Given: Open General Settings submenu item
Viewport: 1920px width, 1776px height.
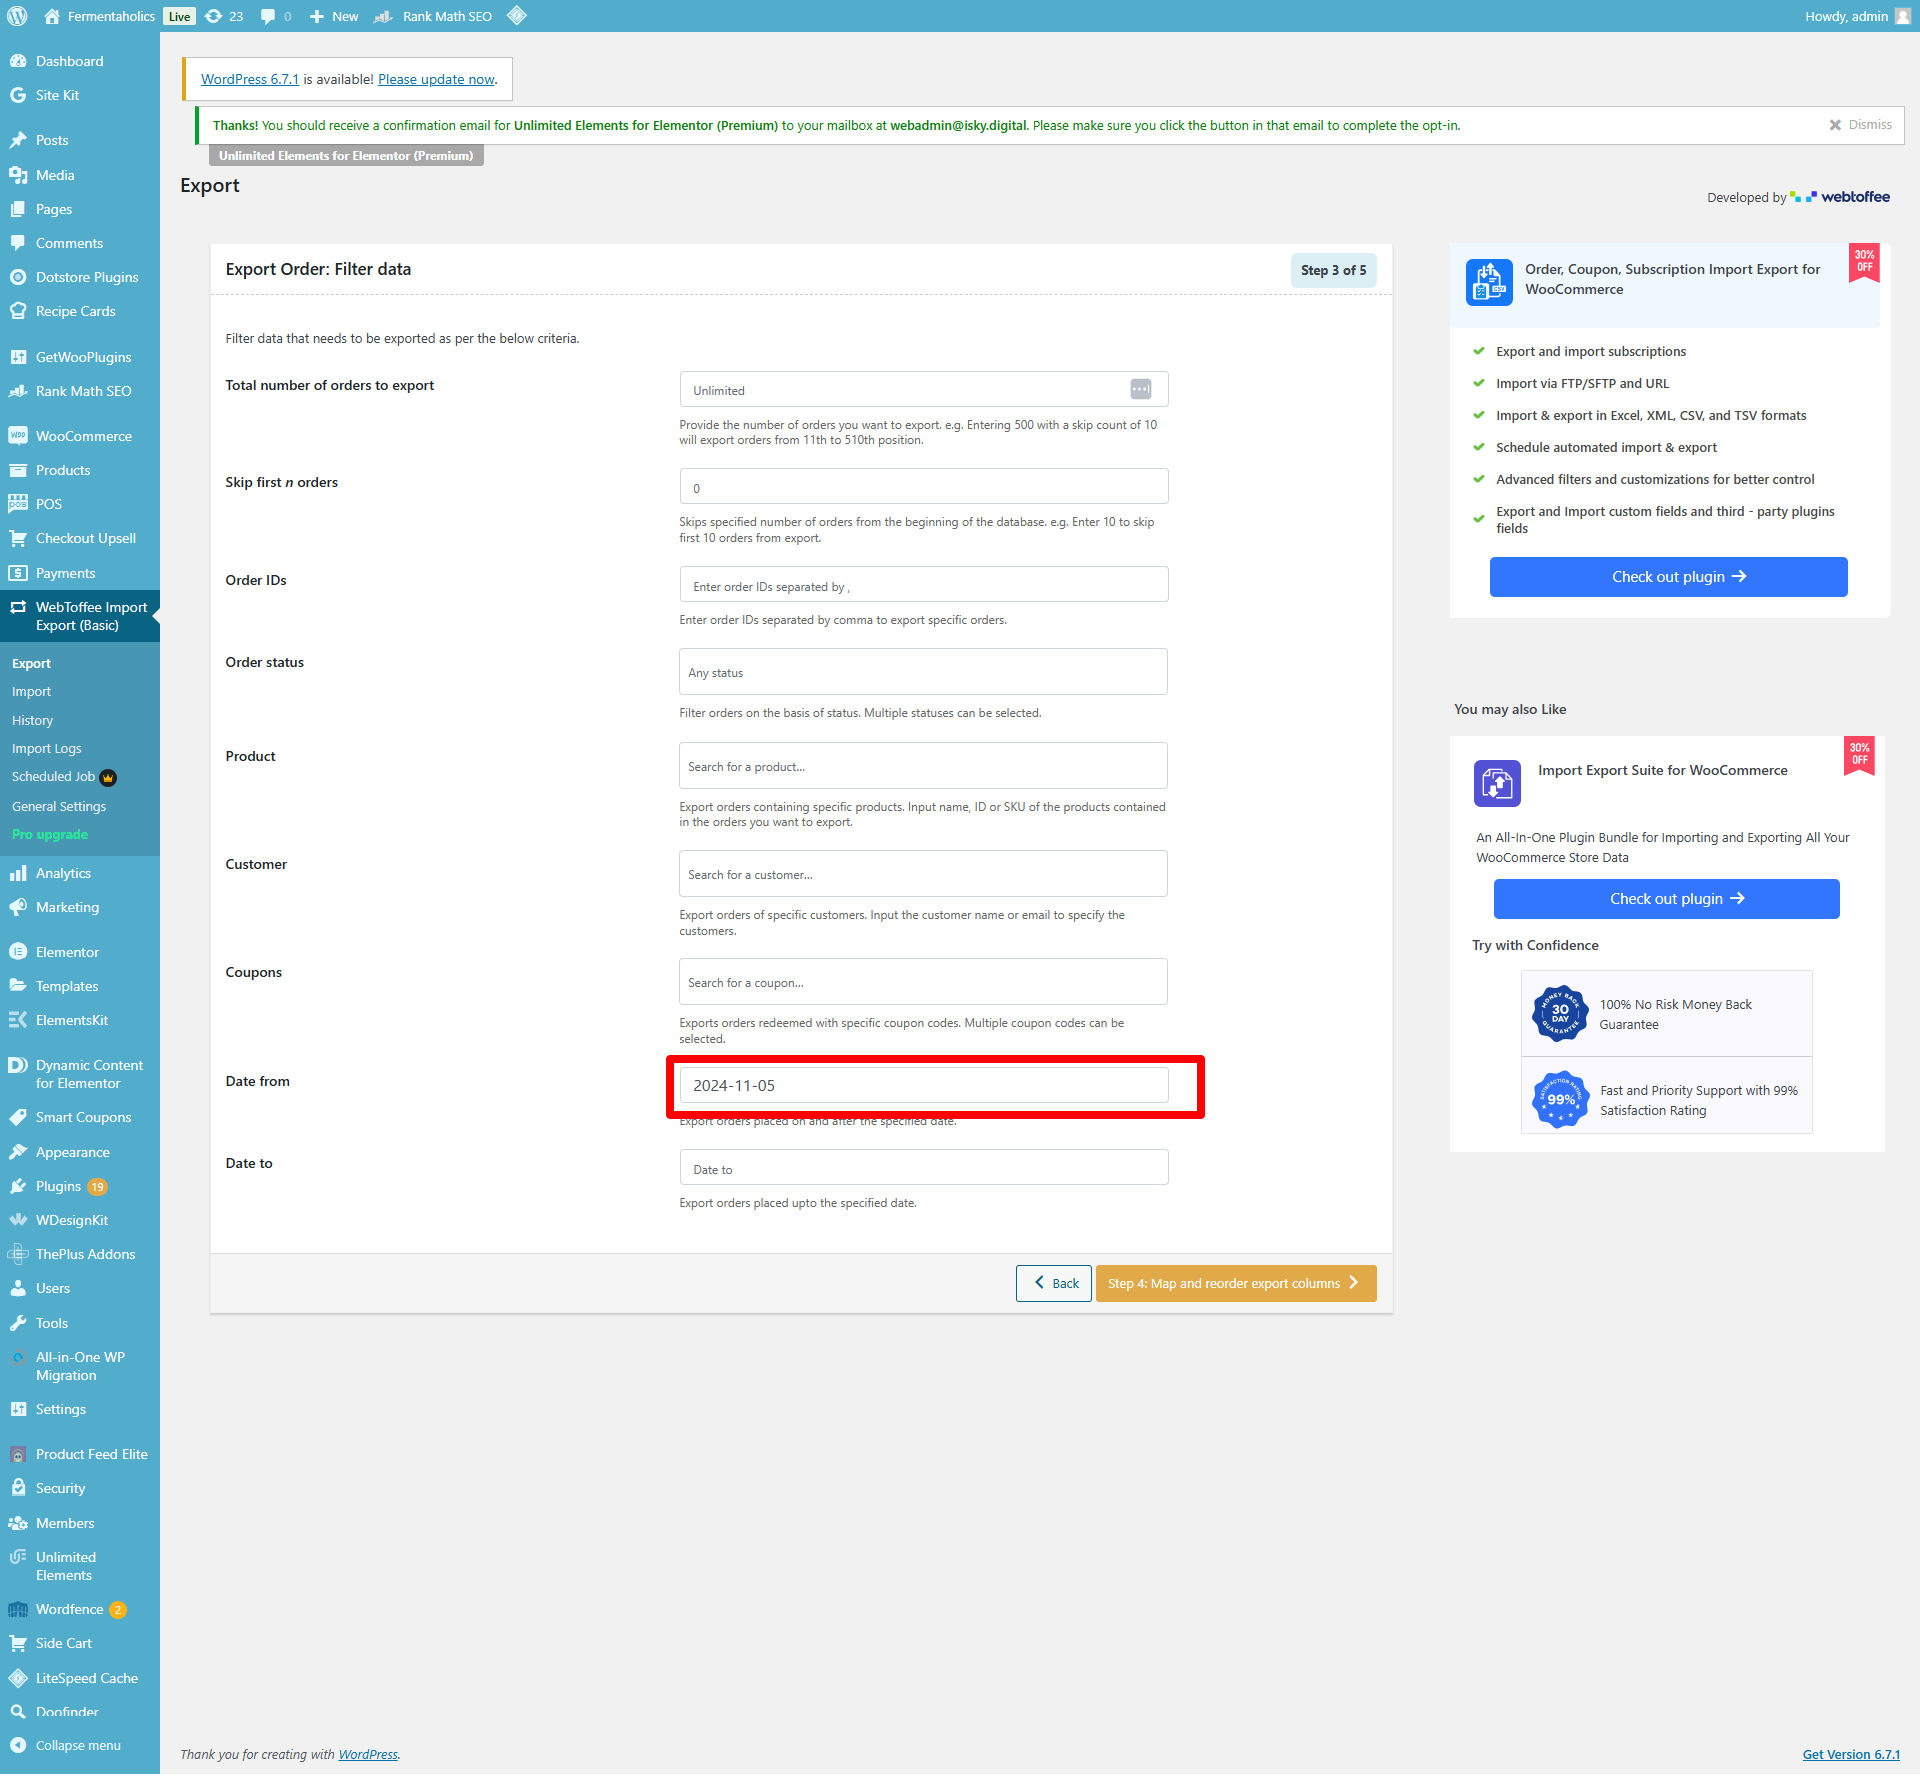Looking at the screenshot, I should pos(59,807).
